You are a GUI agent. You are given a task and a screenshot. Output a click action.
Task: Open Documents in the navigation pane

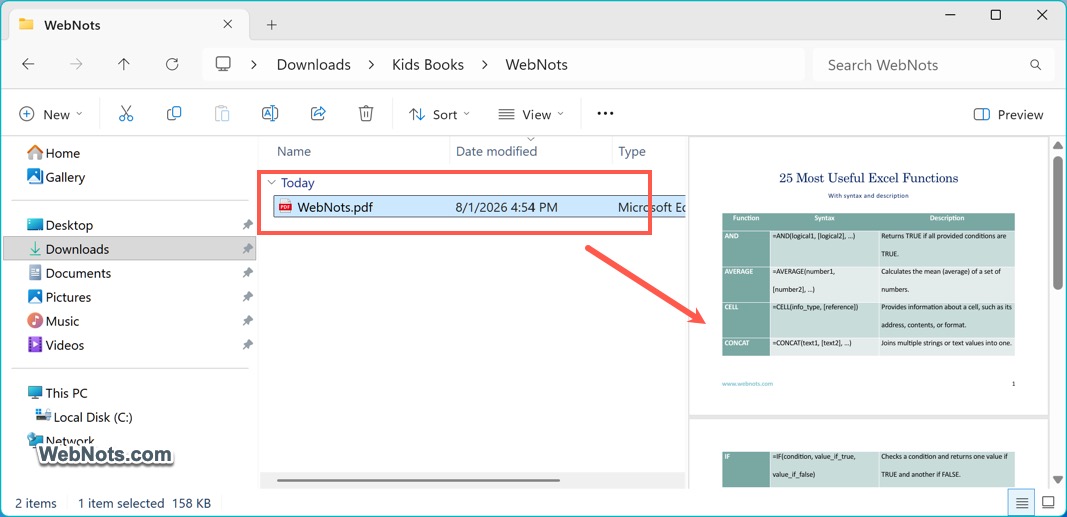click(x=69, y=273)
